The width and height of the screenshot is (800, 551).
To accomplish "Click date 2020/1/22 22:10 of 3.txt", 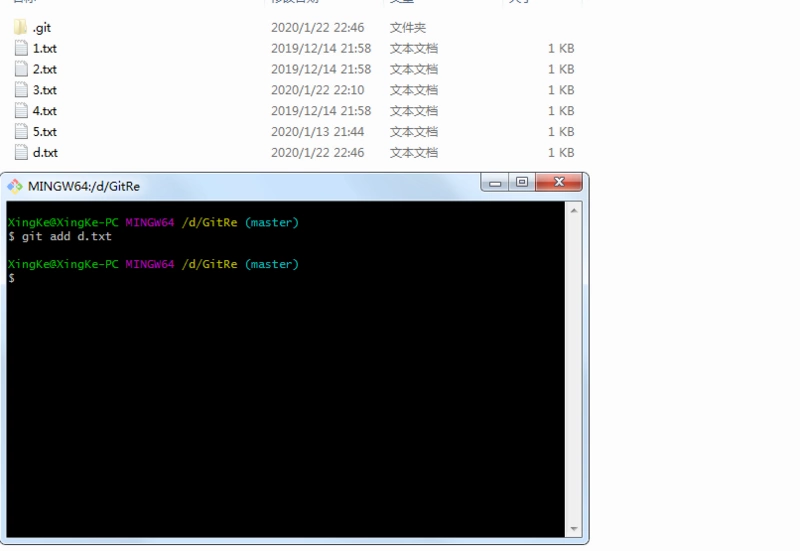I will click(x=317, y=90).
